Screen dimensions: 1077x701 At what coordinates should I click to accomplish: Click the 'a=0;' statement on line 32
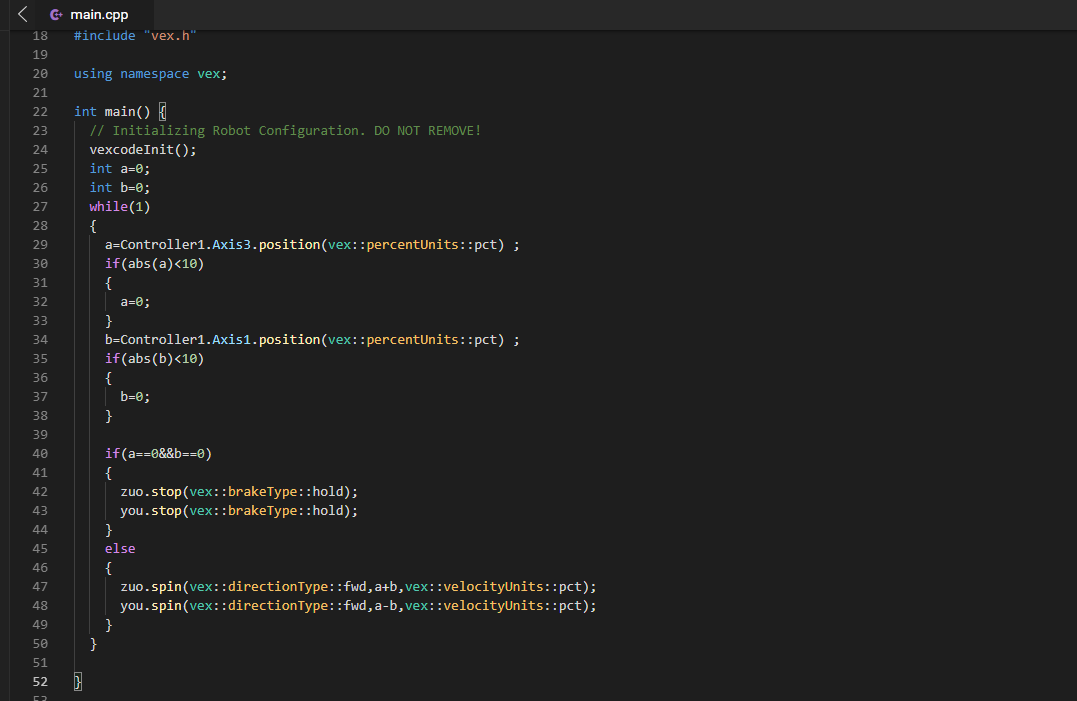[135, 301]
